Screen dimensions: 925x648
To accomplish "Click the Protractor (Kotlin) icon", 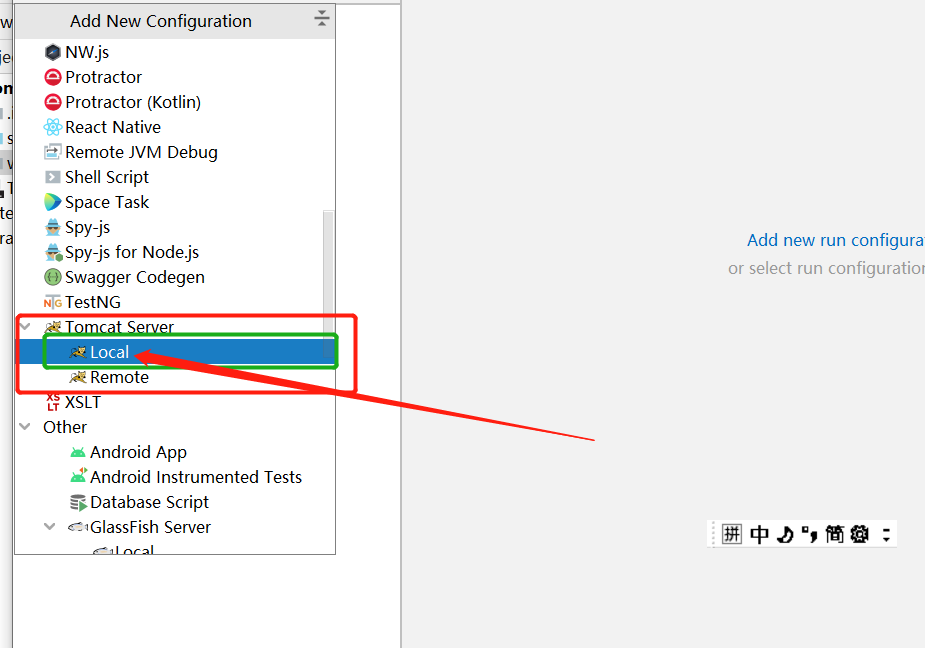I will (x=53, y=102).
